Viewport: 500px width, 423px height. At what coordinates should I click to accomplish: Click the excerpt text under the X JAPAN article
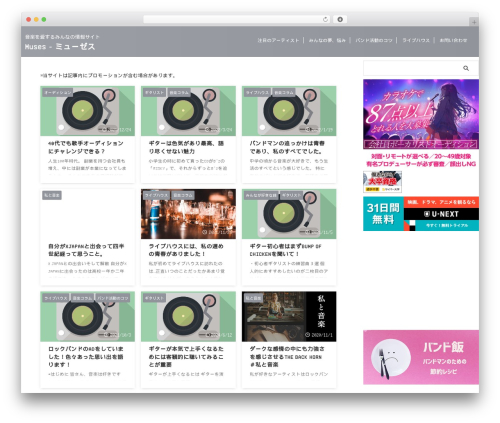pyautogui.click(x=87, y=267)
